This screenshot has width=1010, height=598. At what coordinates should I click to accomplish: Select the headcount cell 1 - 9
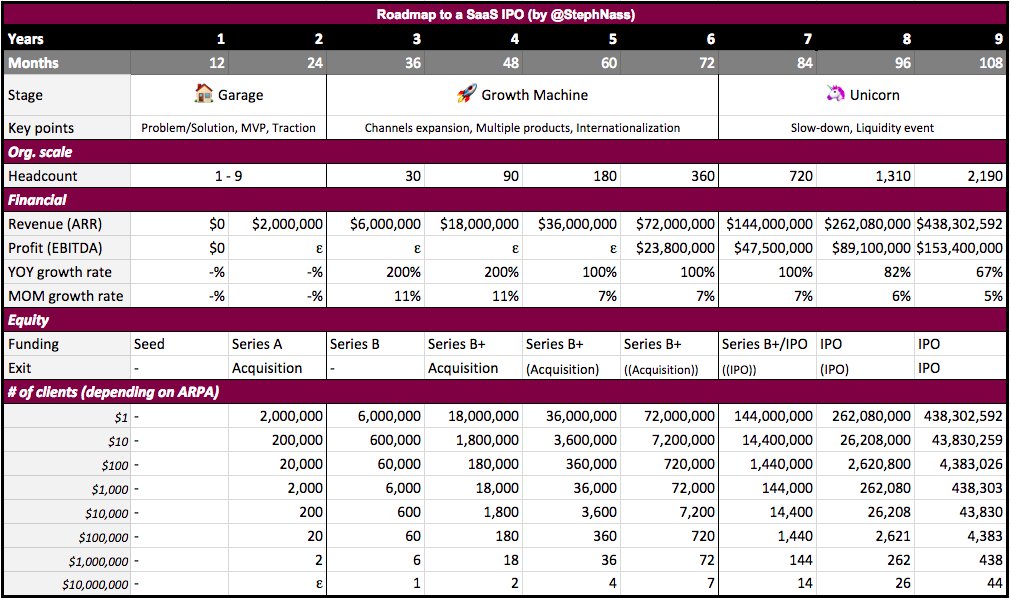pyautogui.click(x=229, y=176)
